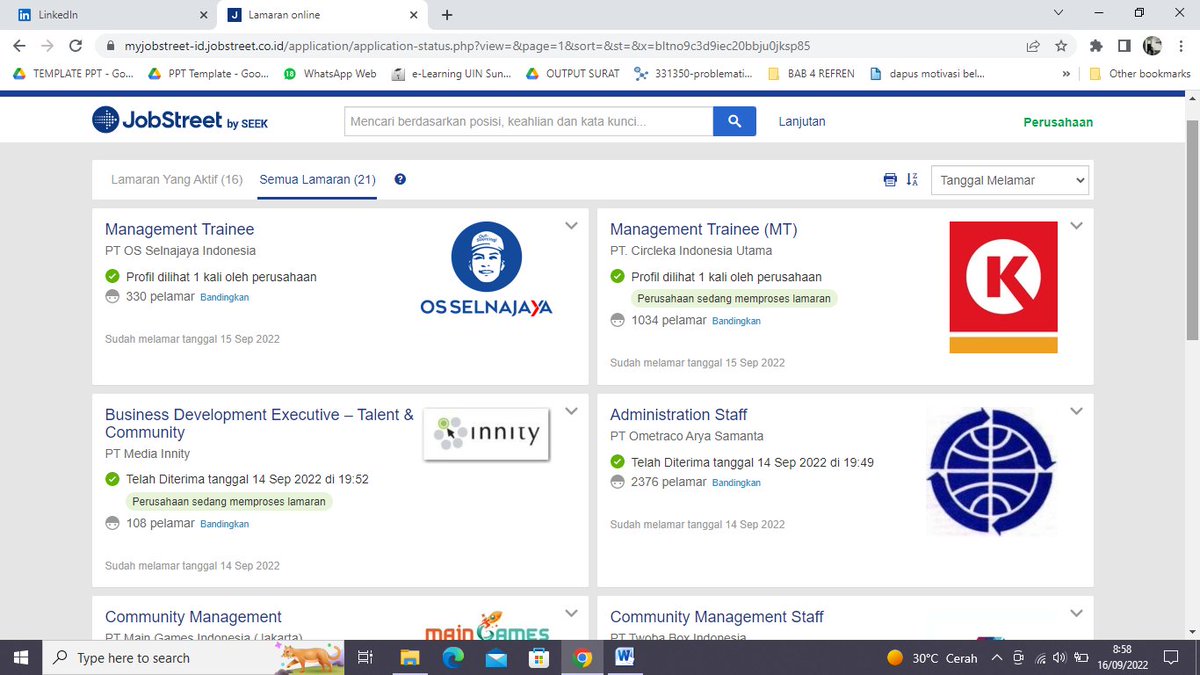The width and height of the screenshot is (1200, 675).
Task: Open the OS Selnajaya company logo
Action: (x=486, y=270)
